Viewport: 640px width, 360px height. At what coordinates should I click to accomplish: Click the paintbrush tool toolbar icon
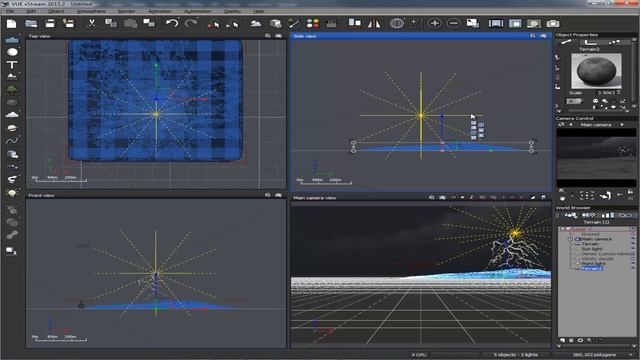pos(293,24)
